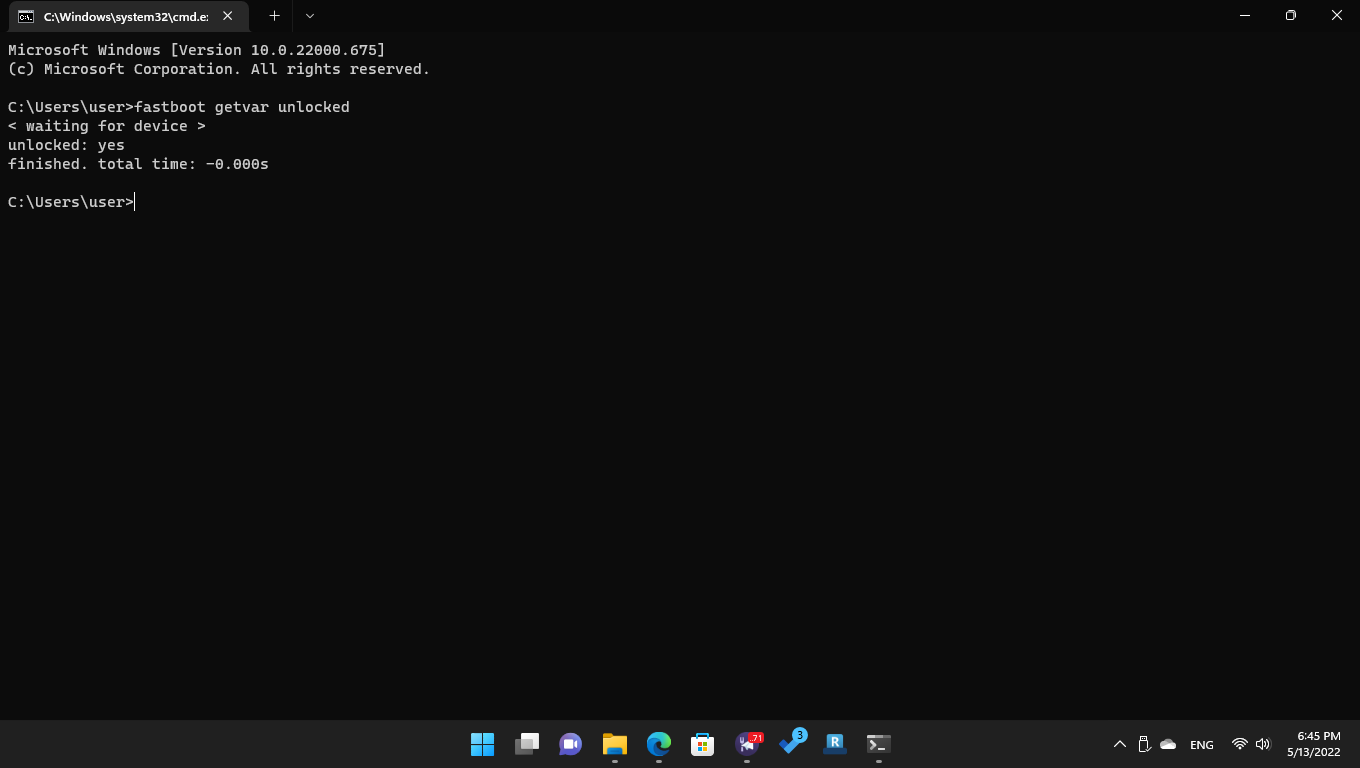Expand the terminal profile dropdown chevron
1360x768 pixels.
point(309,16)
